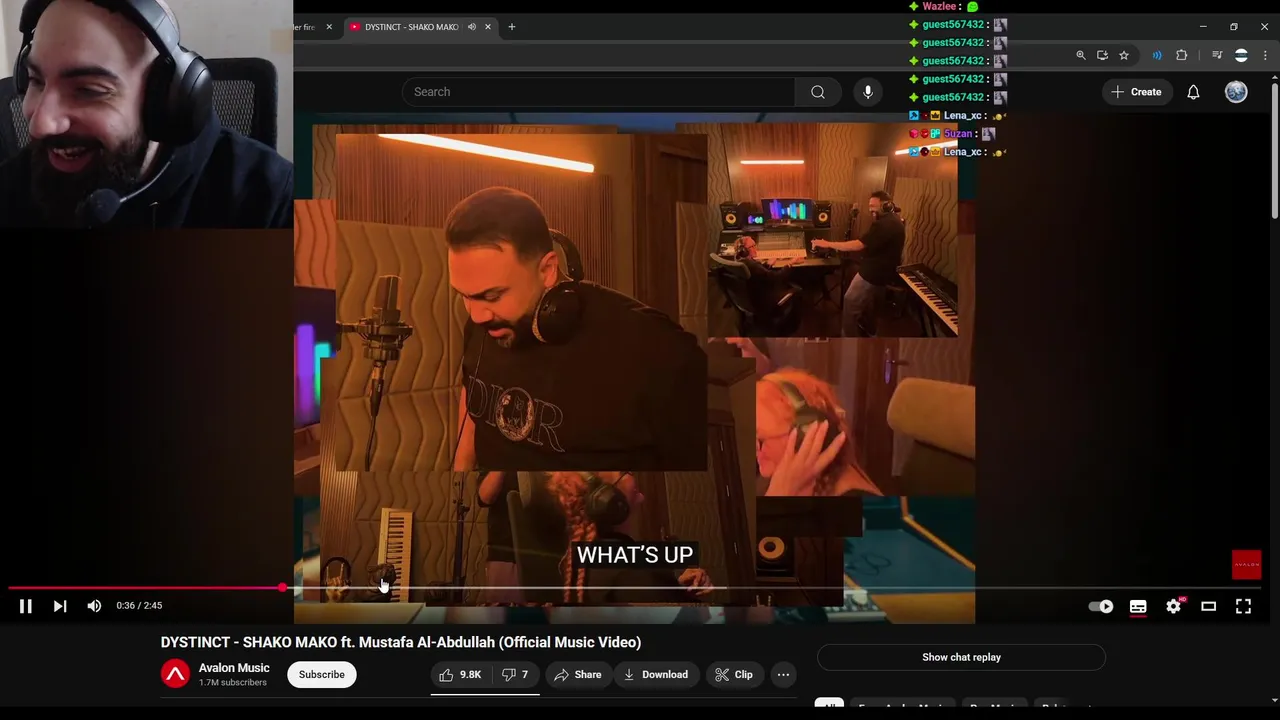1280x720 pixels.
Task: Close the DYSTINCT - SHAKO MAKO tab
Action: (488, 27)
